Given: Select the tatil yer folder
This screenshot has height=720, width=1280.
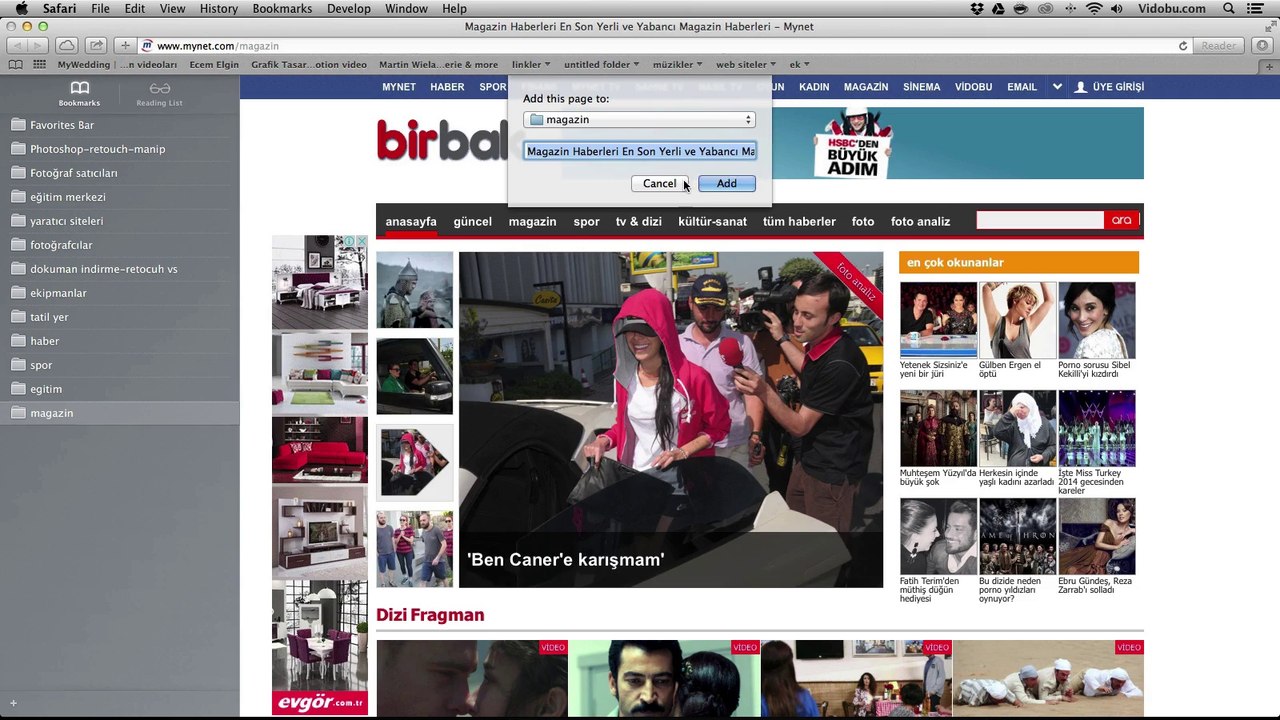Looking at the screenshot, I should (120, 317).
